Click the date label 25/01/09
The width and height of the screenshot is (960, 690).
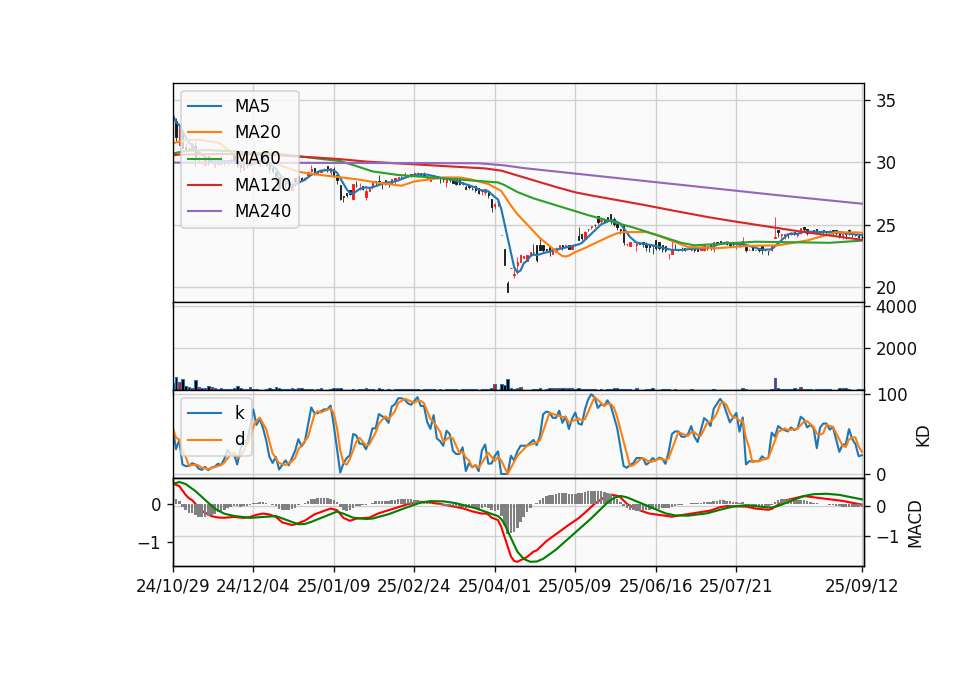coord(334,586)
